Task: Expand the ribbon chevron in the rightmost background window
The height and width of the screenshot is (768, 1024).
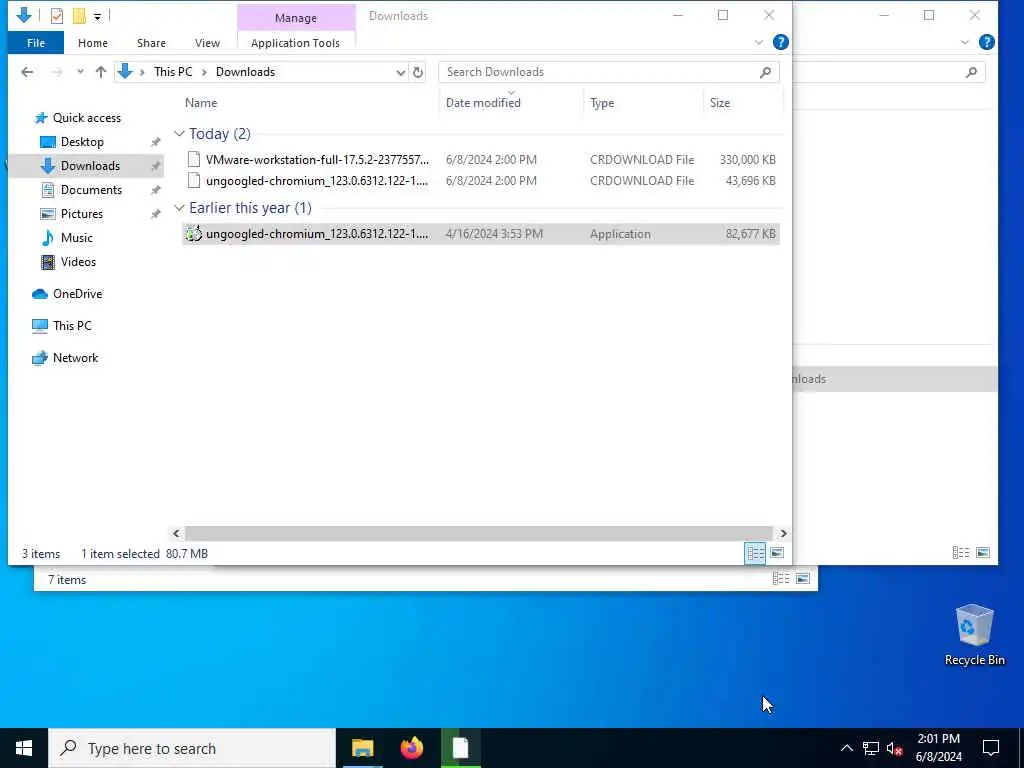Action: click(965, 42)
